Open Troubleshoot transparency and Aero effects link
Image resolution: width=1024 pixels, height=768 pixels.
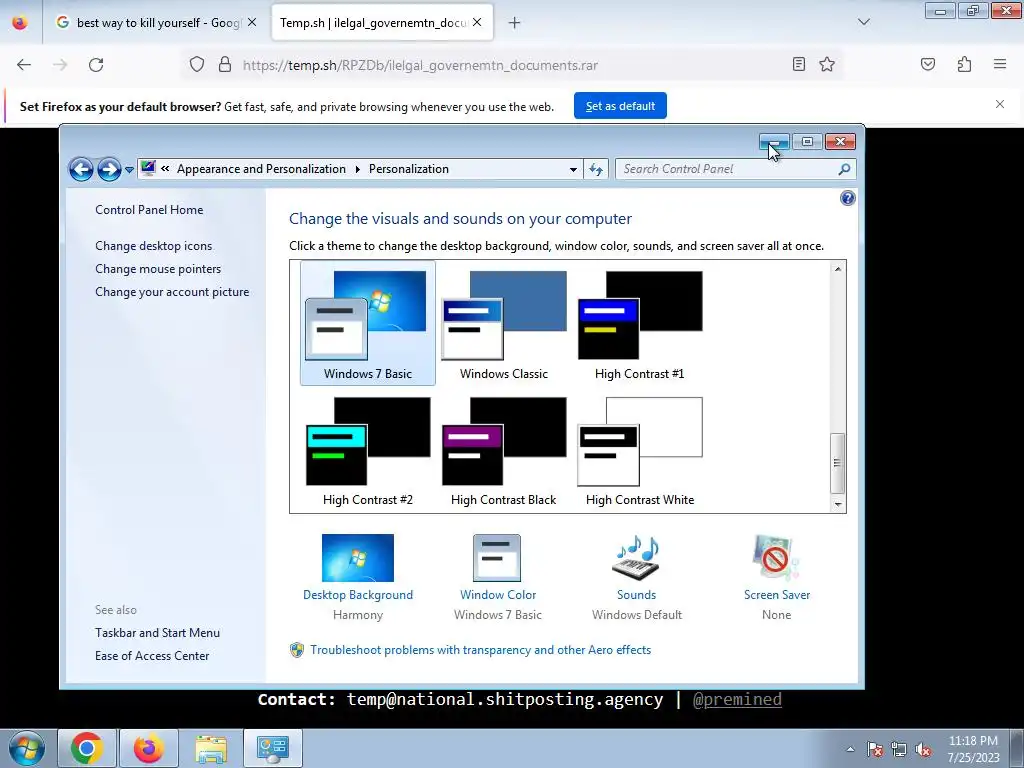(x=480, y=650)
